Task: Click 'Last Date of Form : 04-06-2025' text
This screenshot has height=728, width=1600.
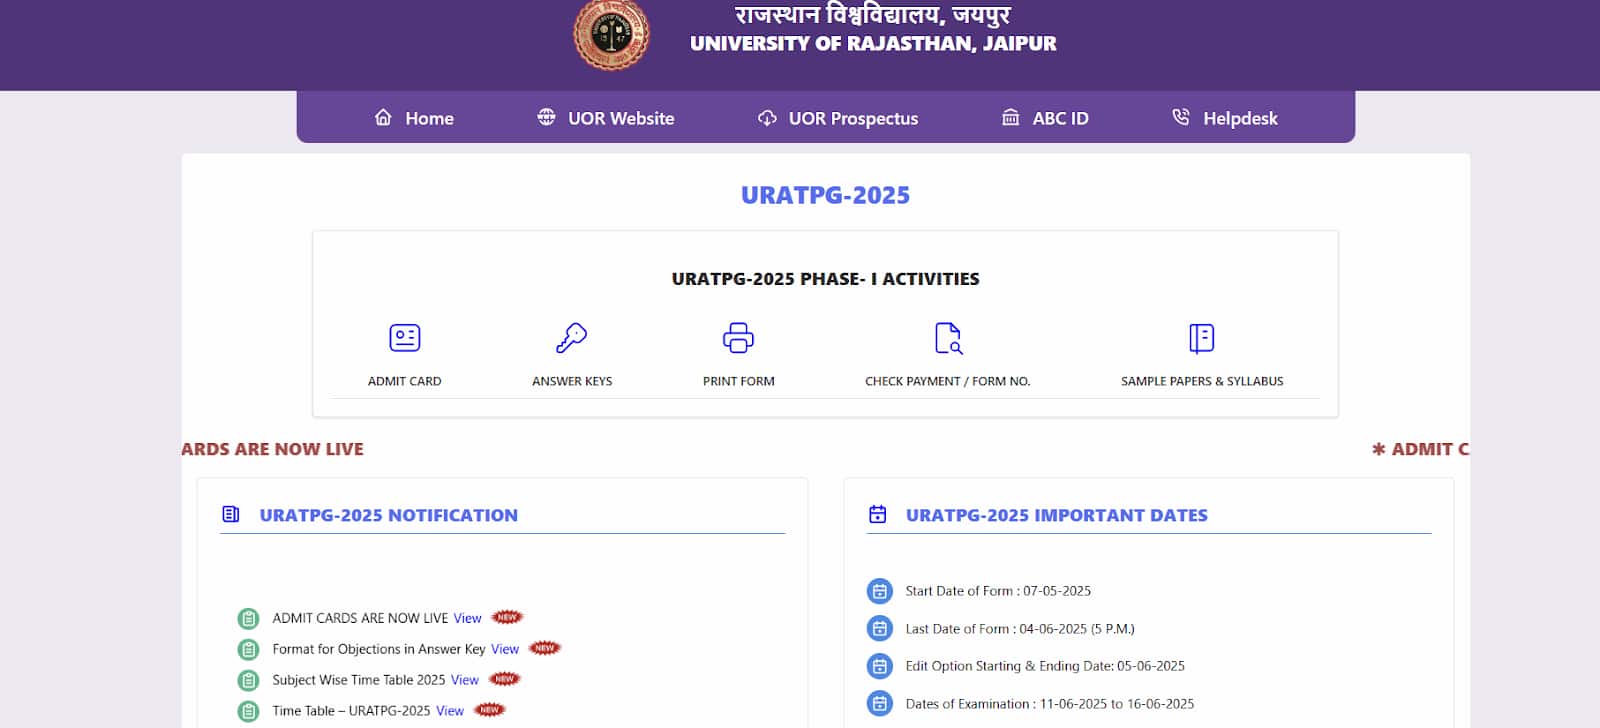Action: [1020, 629]
